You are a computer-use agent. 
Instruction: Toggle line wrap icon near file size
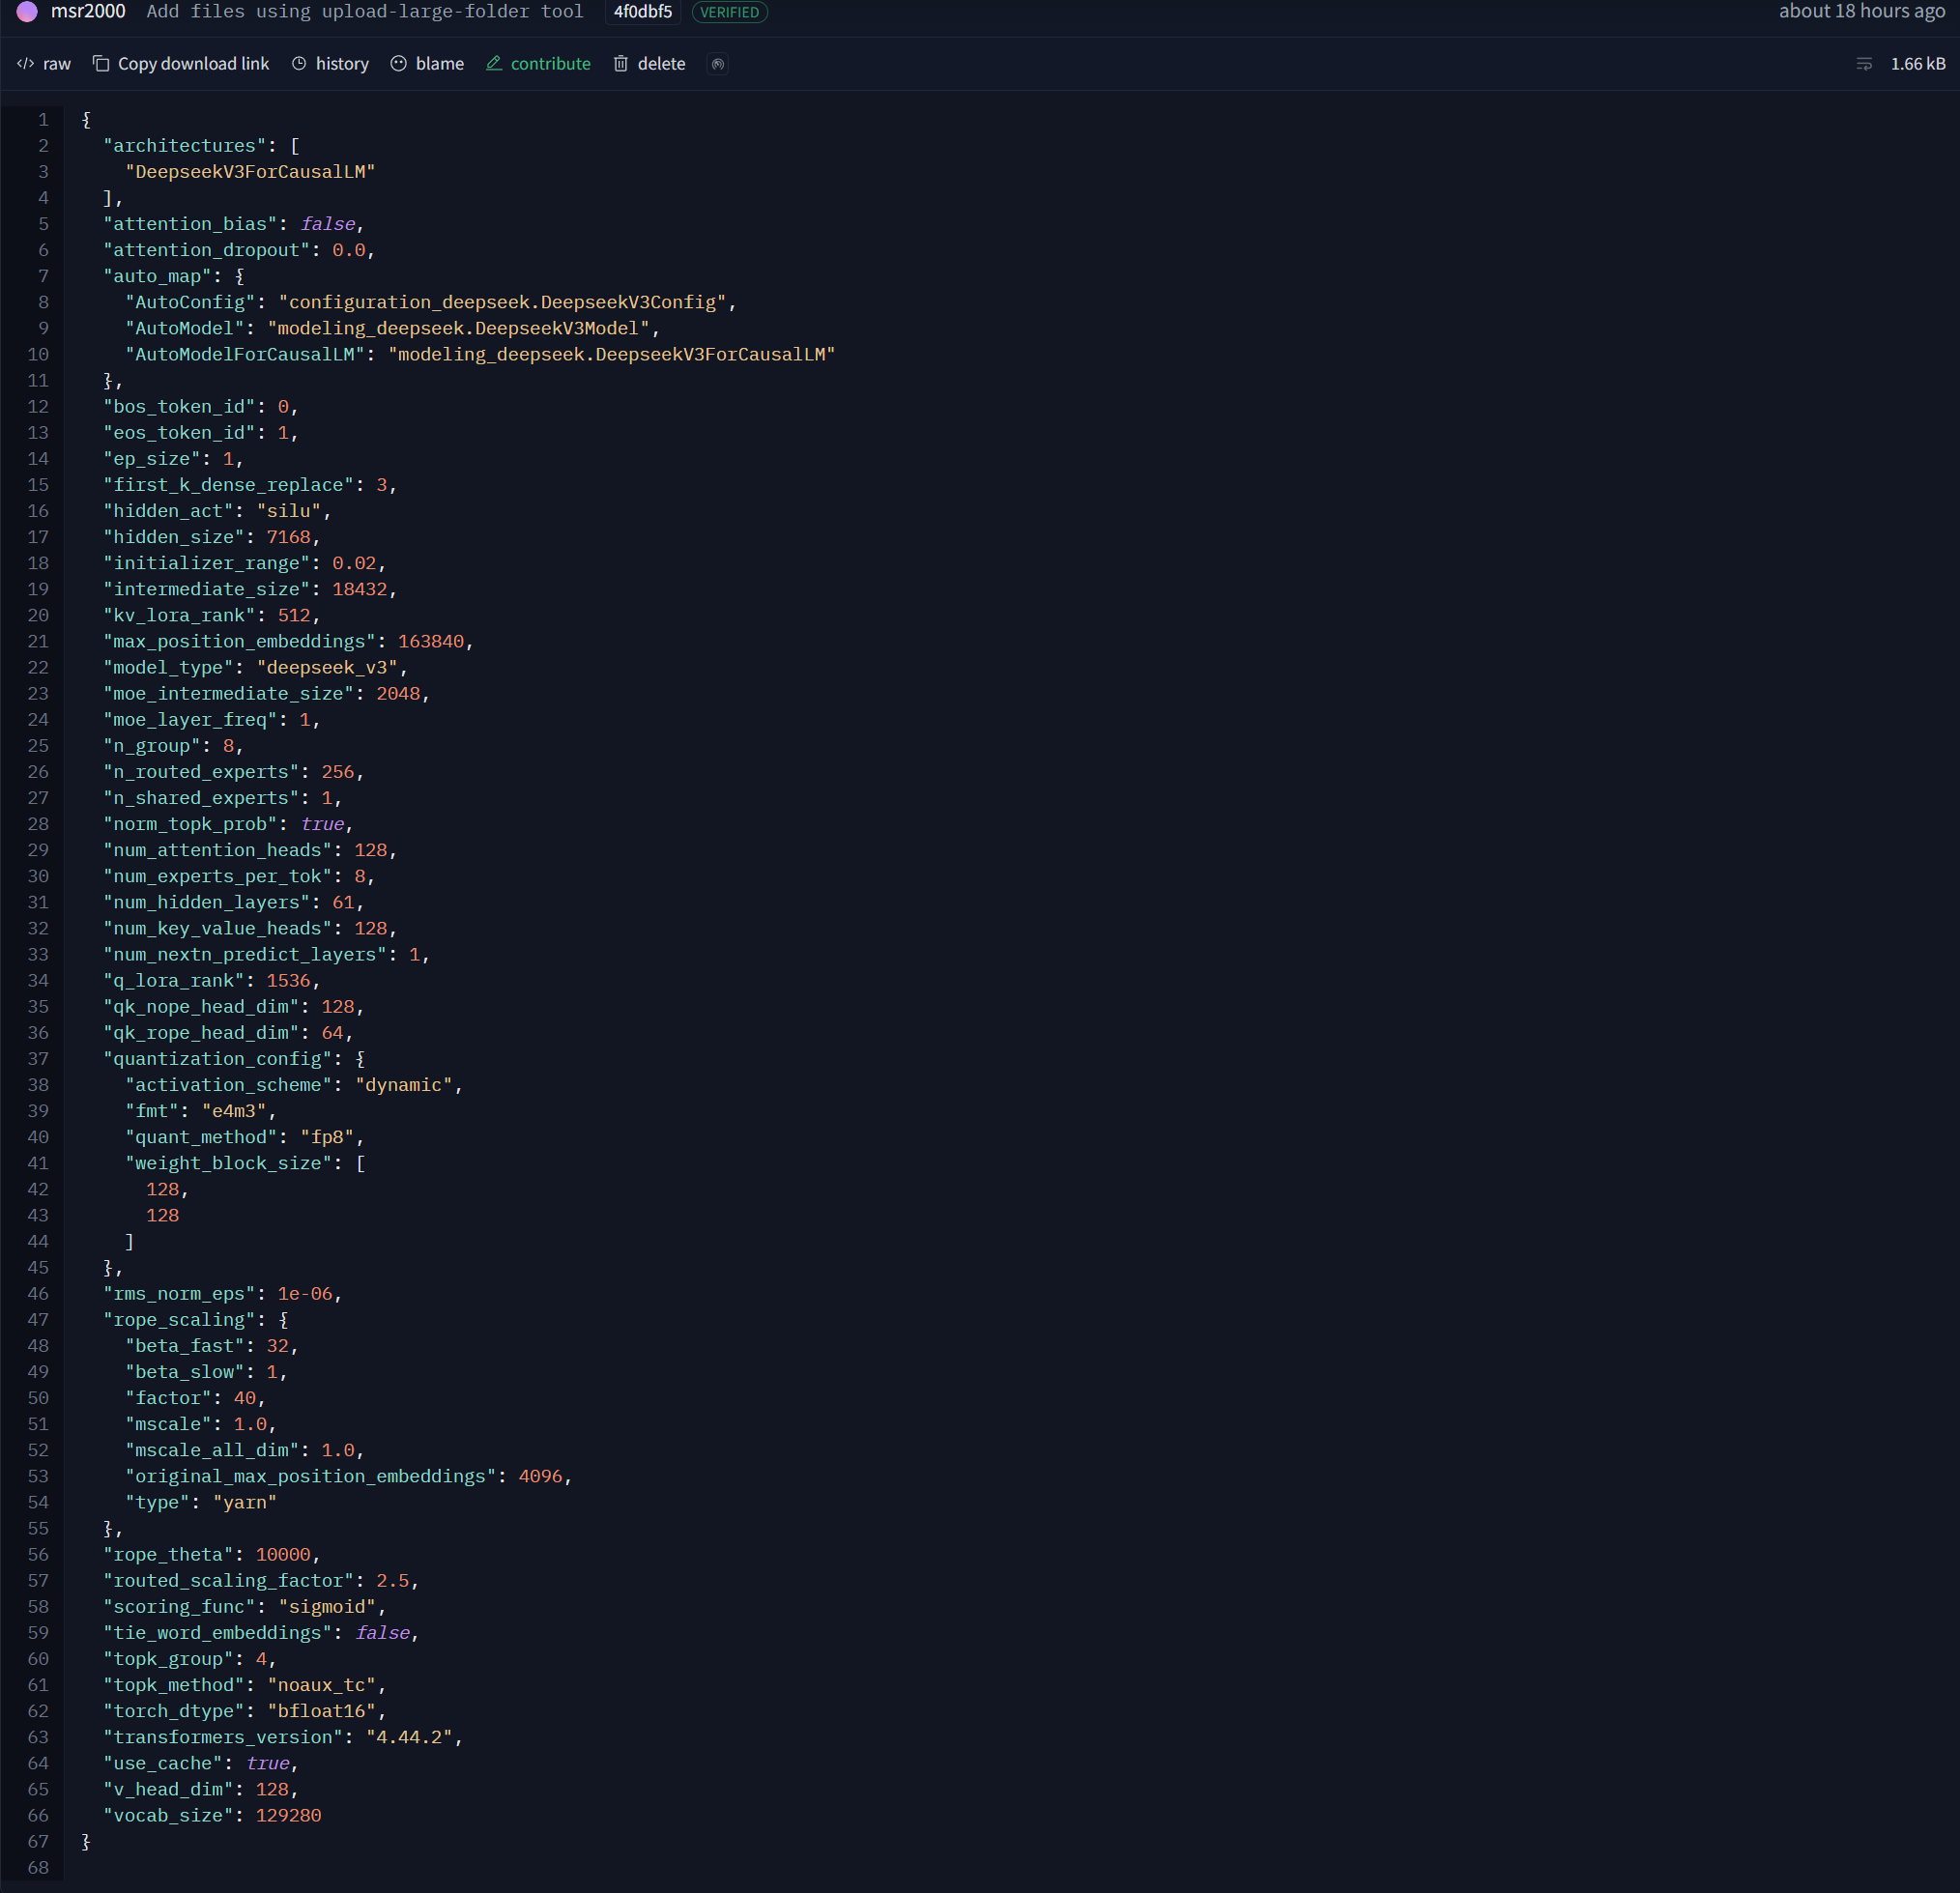click(1863, 64)
